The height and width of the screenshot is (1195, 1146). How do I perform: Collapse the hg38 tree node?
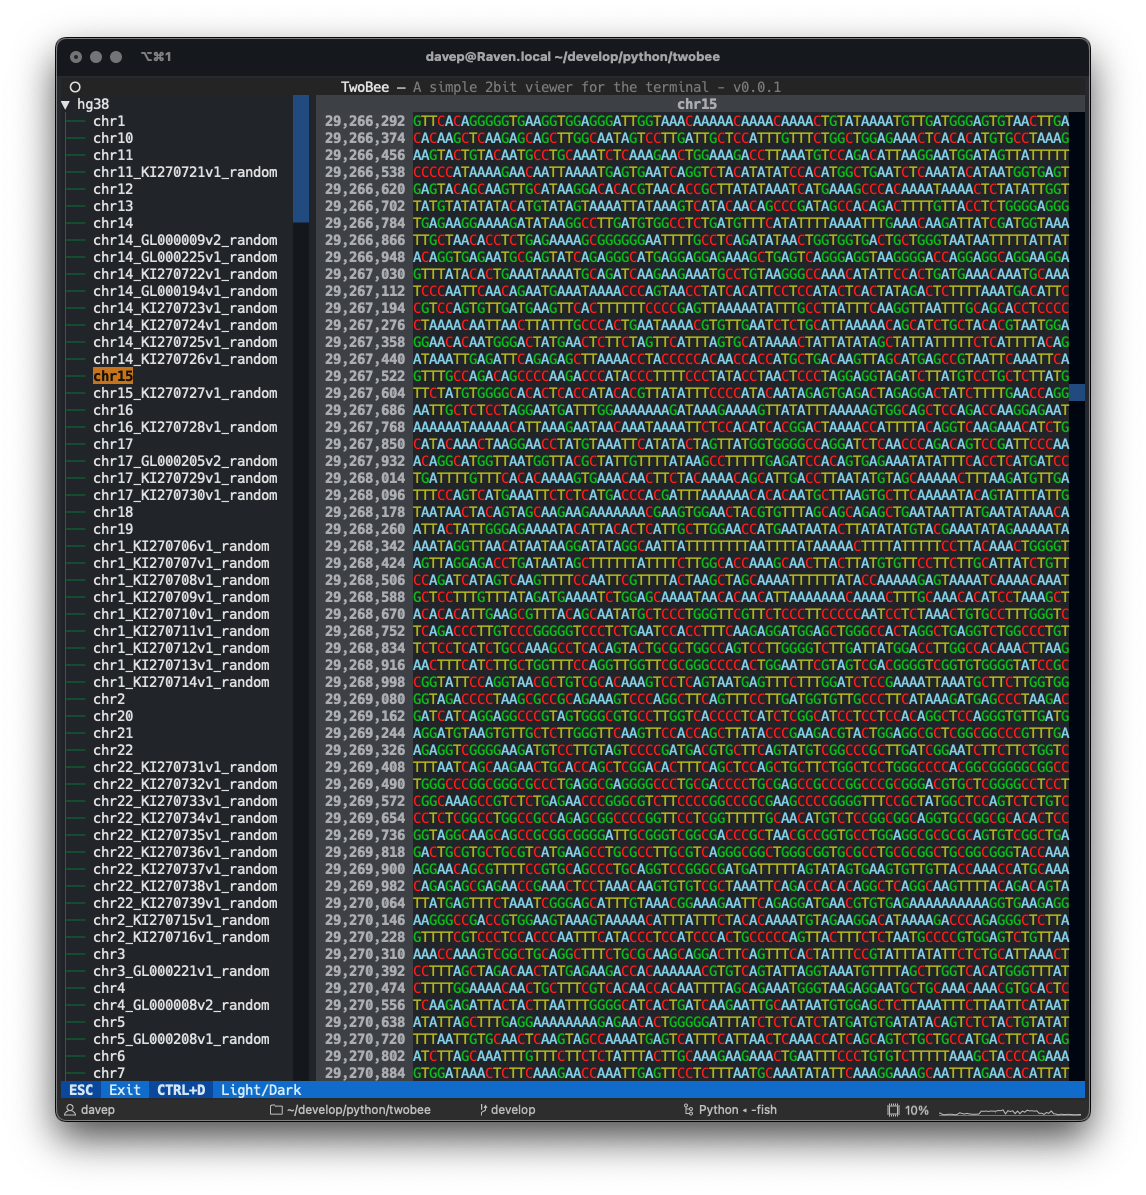pyautogui.click(x=66, y=104)
